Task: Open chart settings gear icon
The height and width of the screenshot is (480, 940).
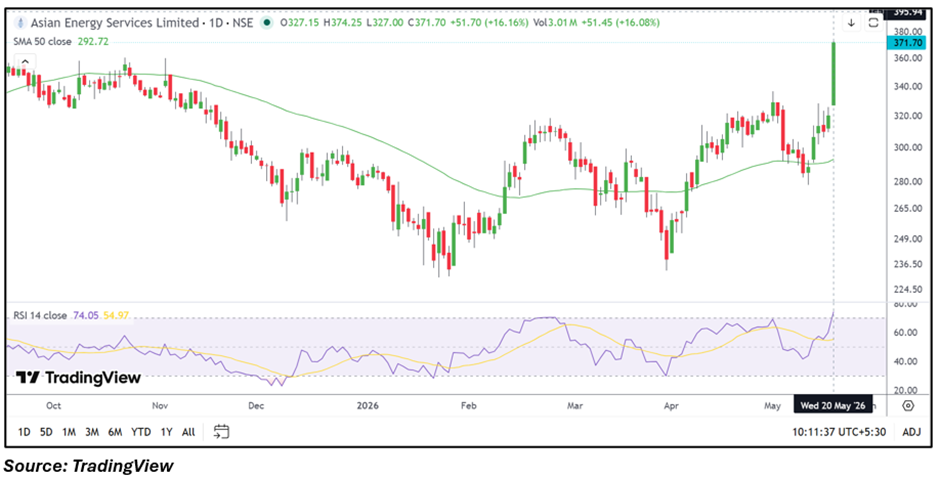Action: (x=908, y=406)
